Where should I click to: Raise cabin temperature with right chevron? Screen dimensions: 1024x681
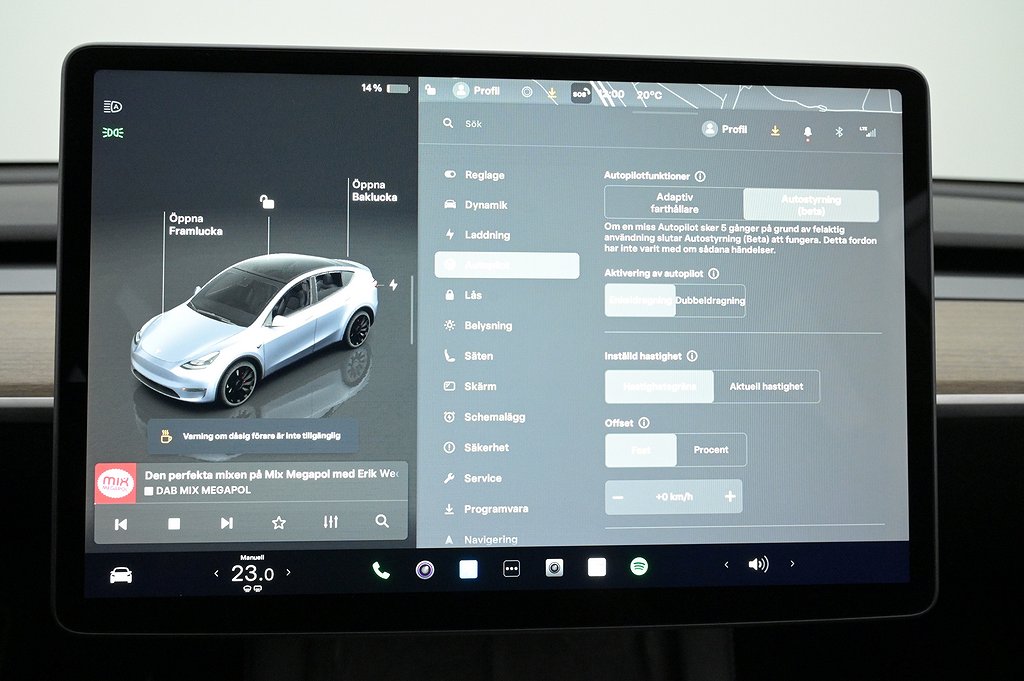289,573
